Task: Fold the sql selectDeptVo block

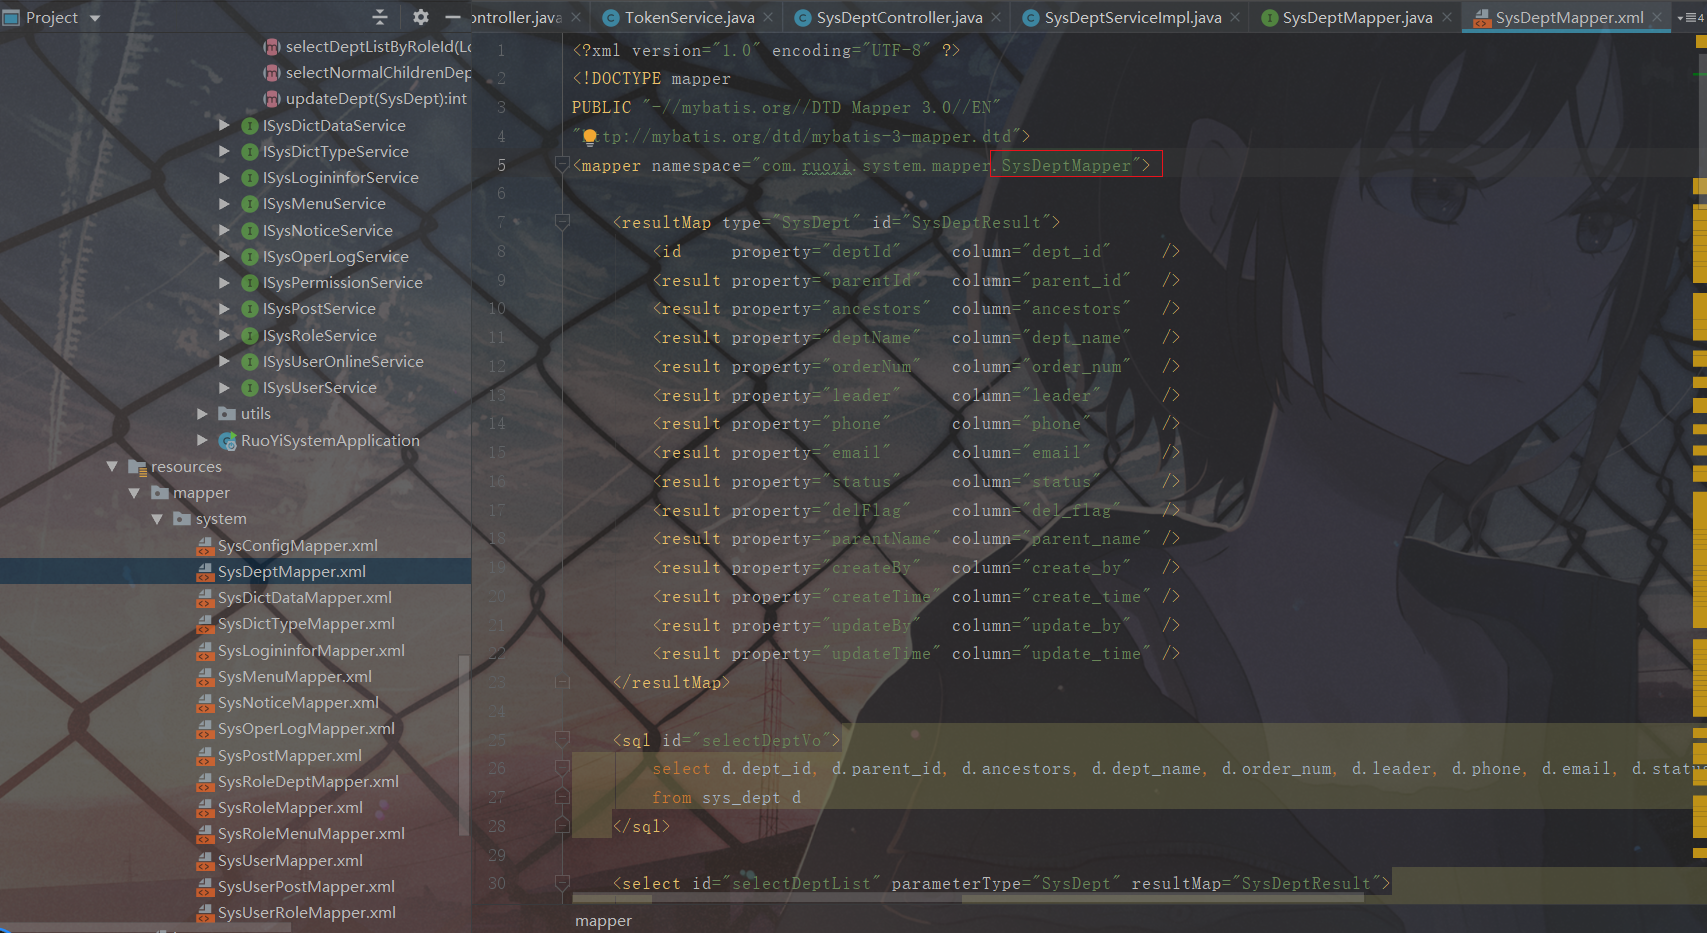Action: (x=562, y=740)
